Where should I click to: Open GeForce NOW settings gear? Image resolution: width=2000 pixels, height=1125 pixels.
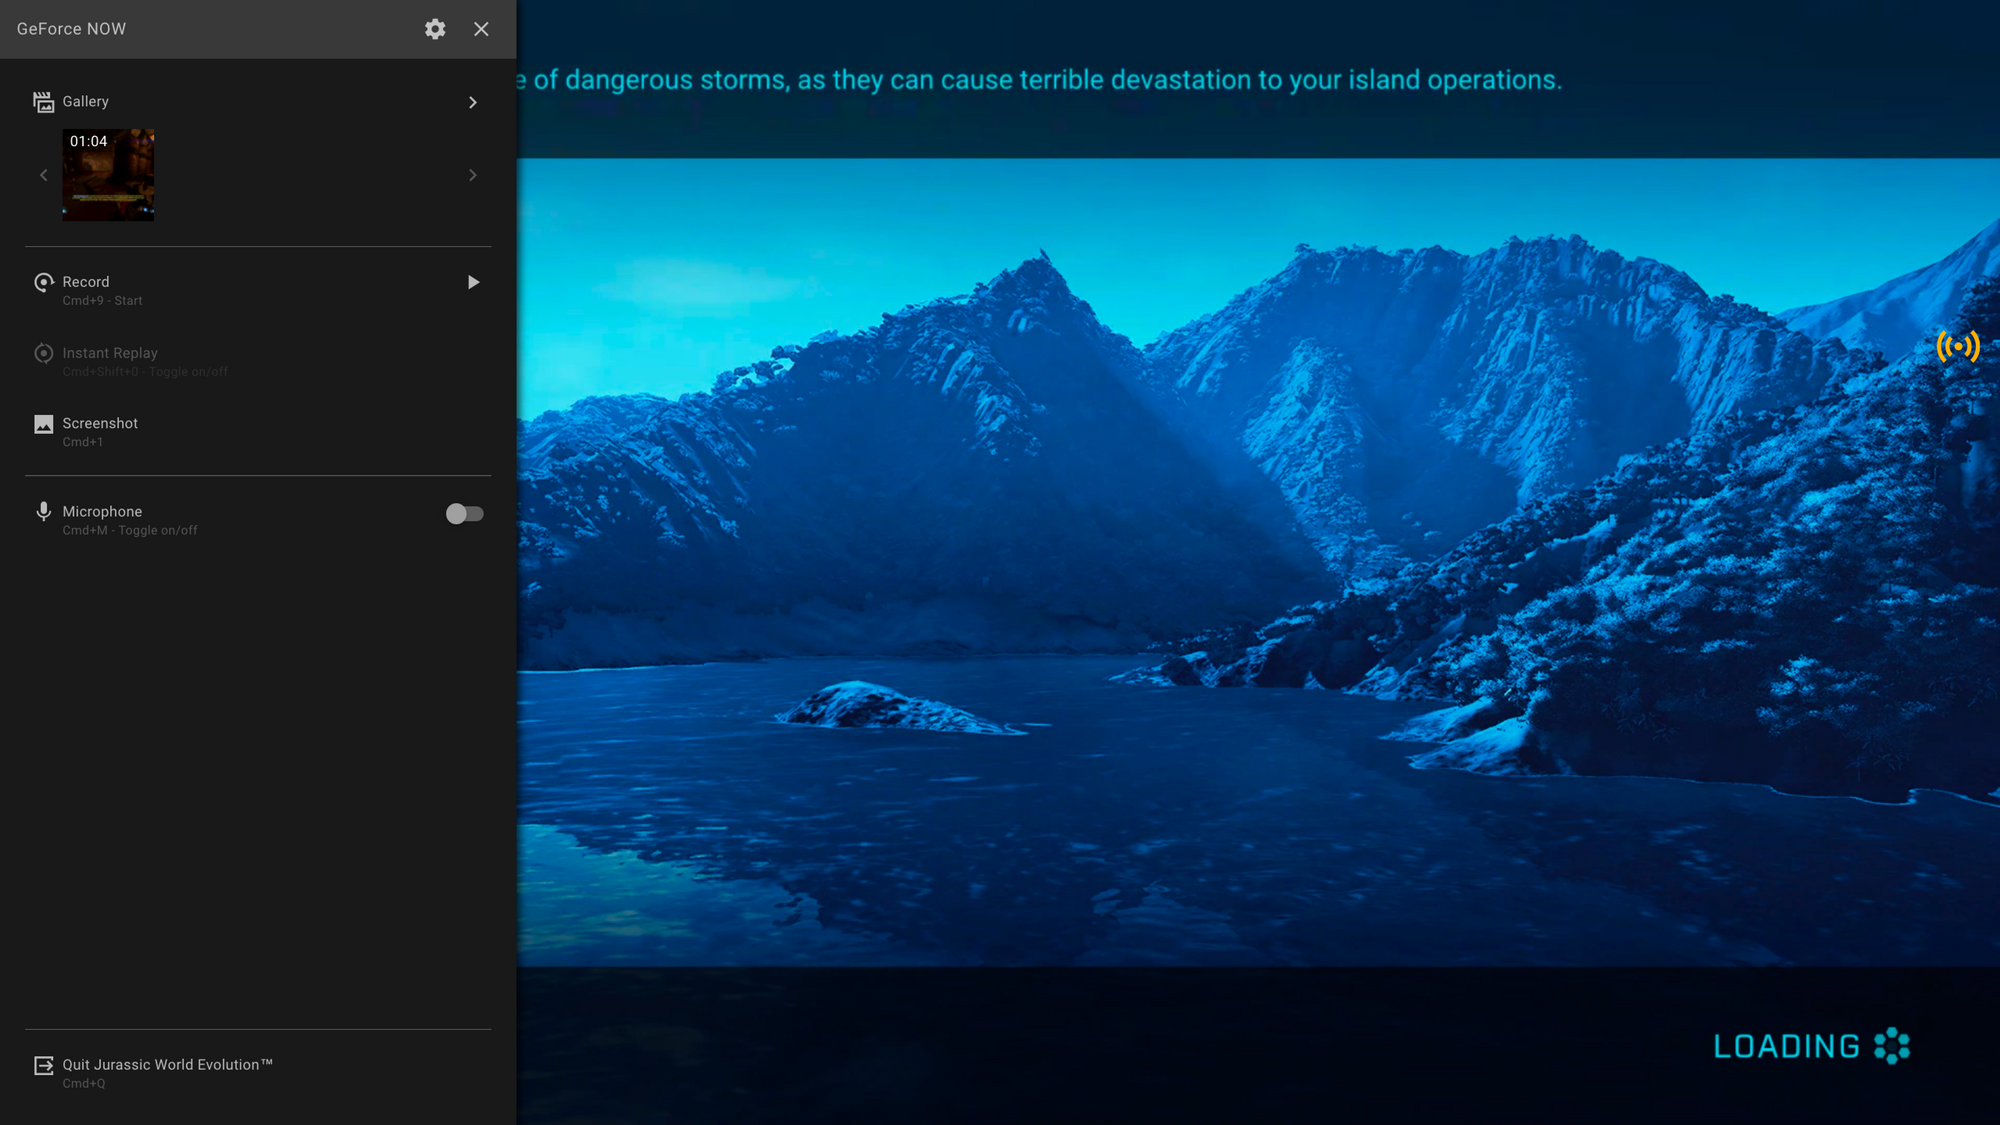tap(435, 29)
